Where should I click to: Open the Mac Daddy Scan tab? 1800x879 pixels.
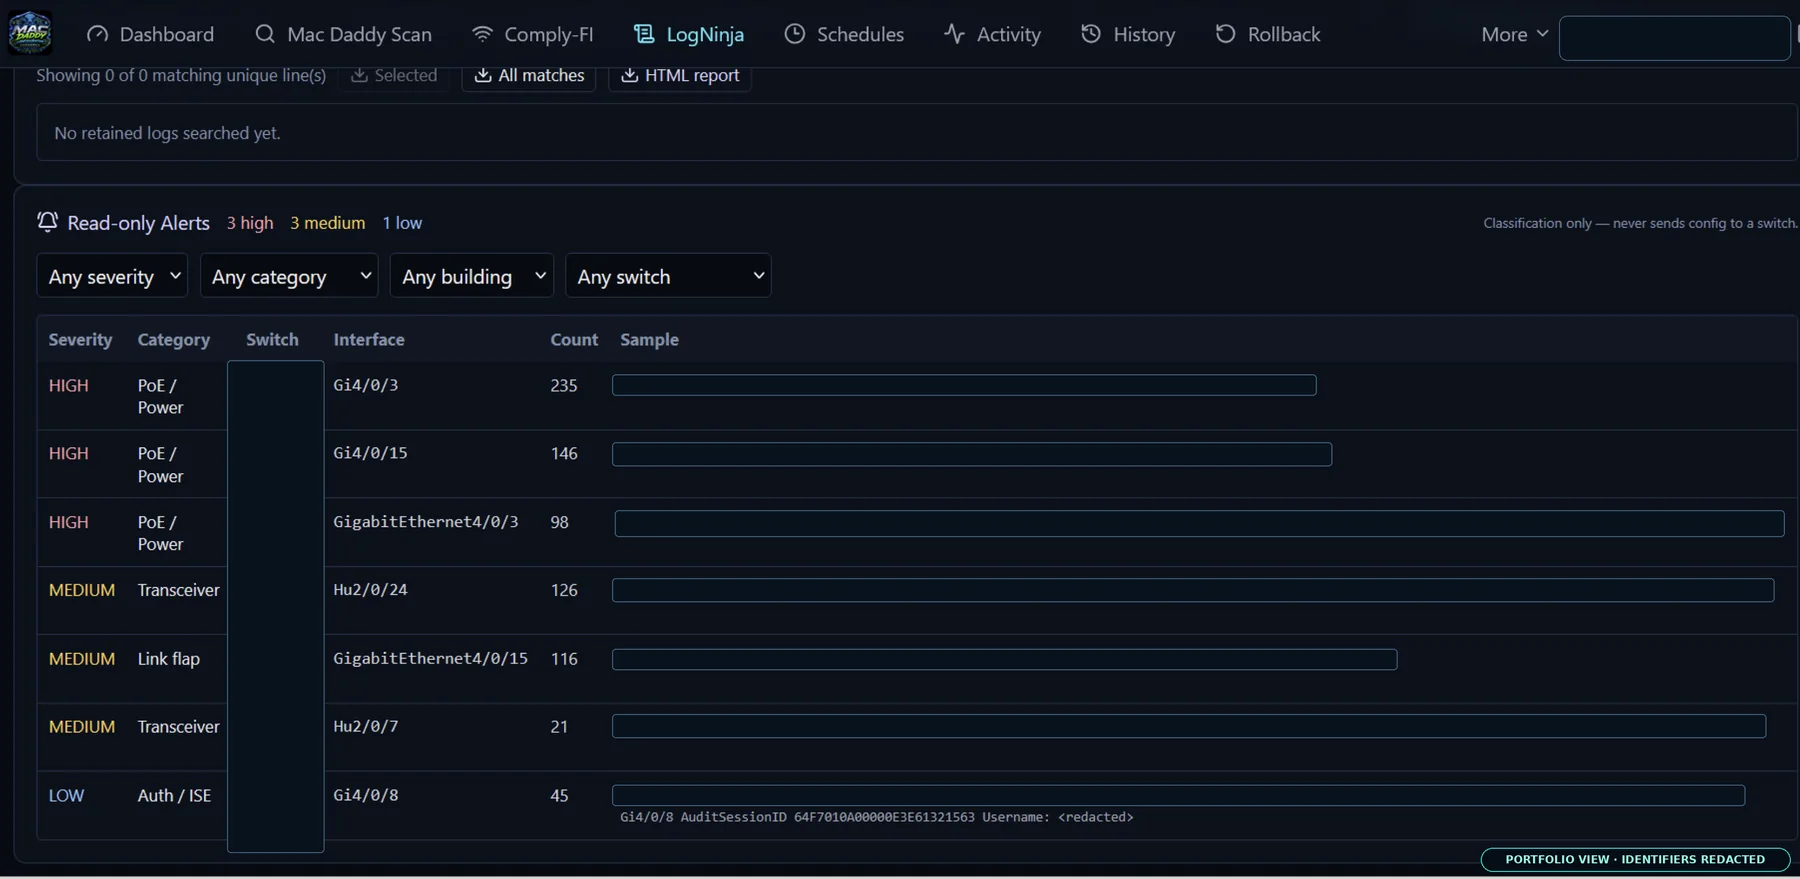343,34
